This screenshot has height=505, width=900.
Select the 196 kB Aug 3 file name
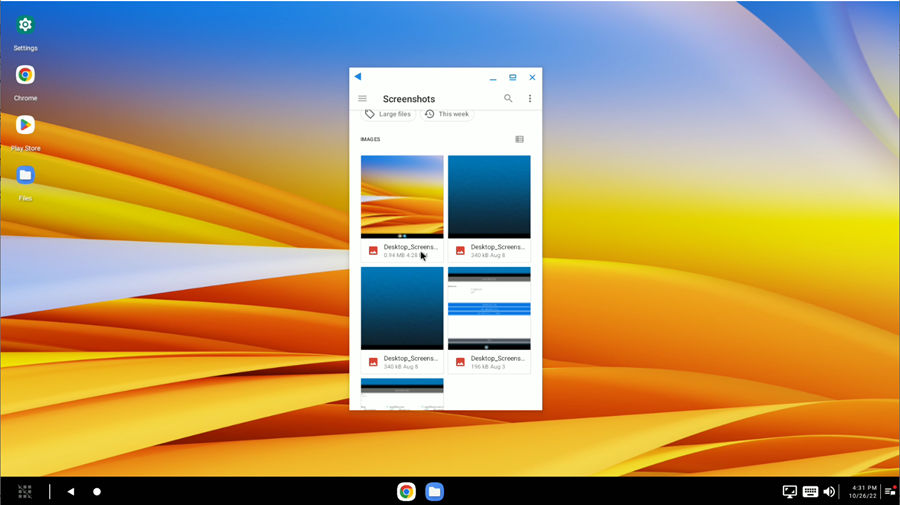[x=498, y=358]
